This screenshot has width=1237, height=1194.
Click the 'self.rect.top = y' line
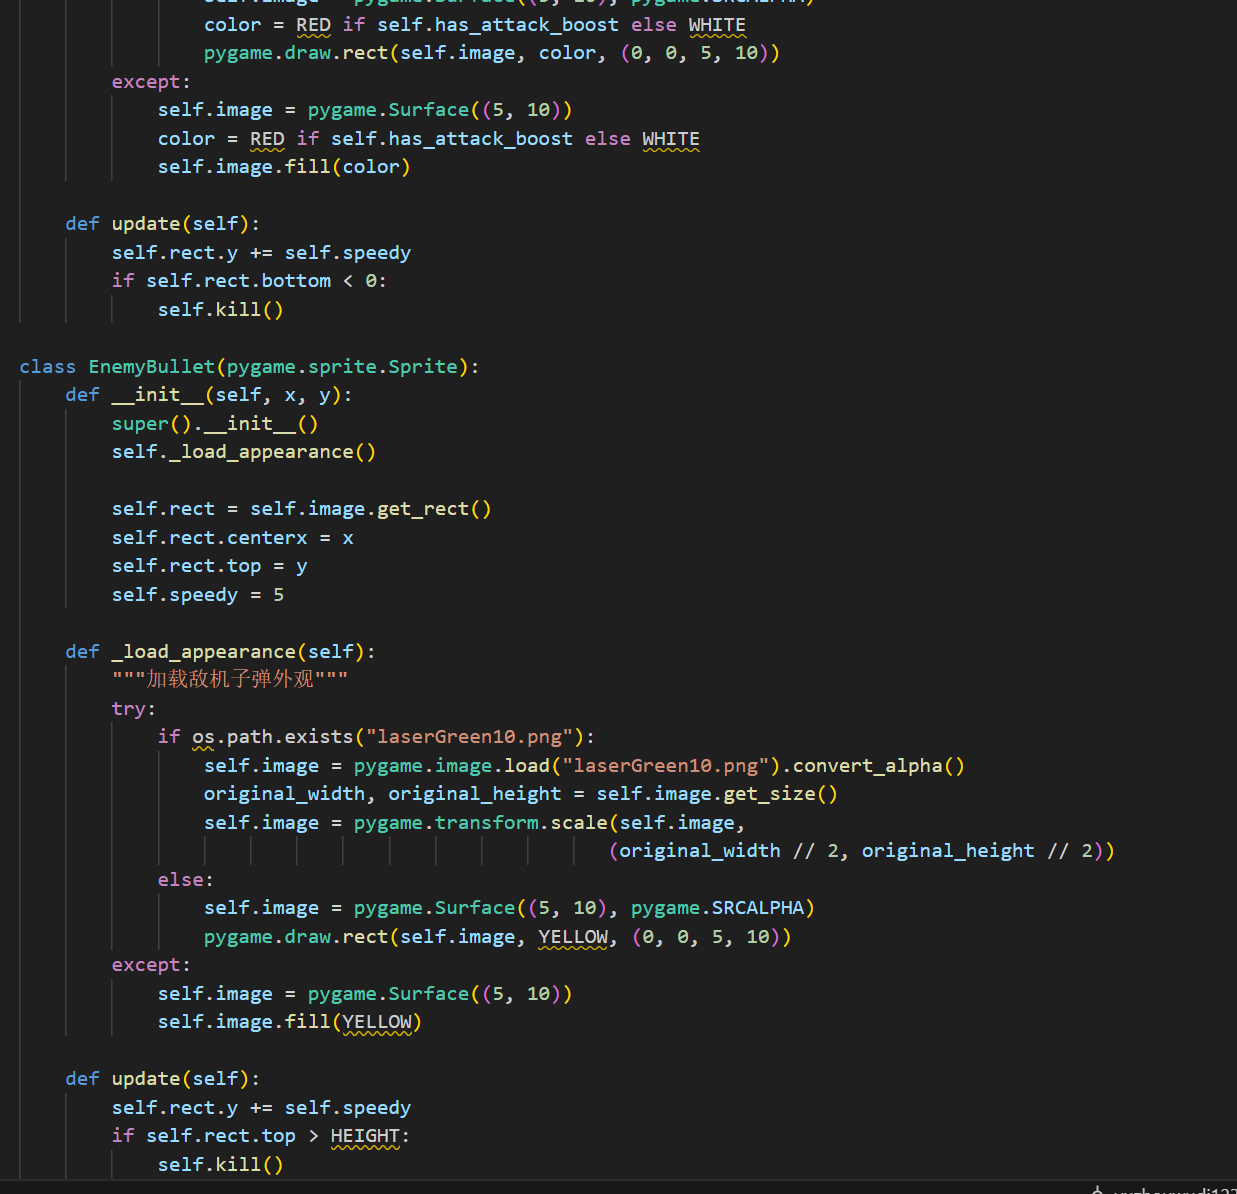coord(209,566)
